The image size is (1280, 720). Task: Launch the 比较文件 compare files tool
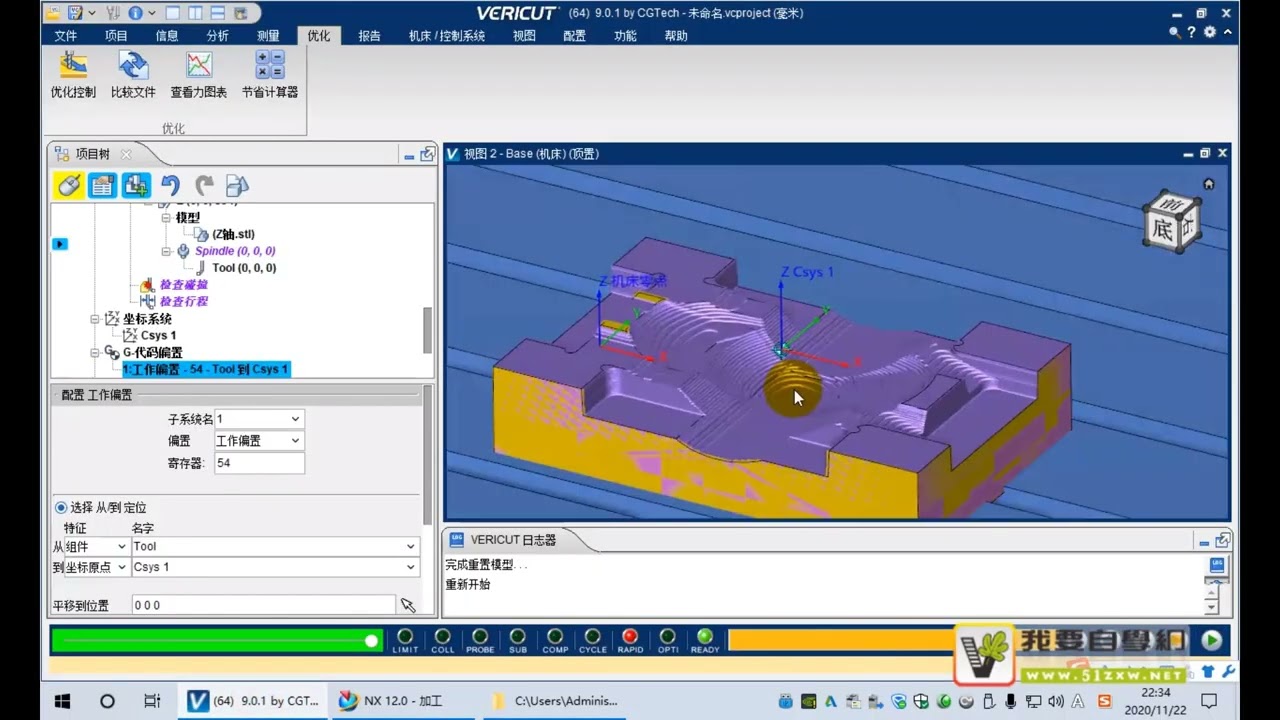click(133, 75)
